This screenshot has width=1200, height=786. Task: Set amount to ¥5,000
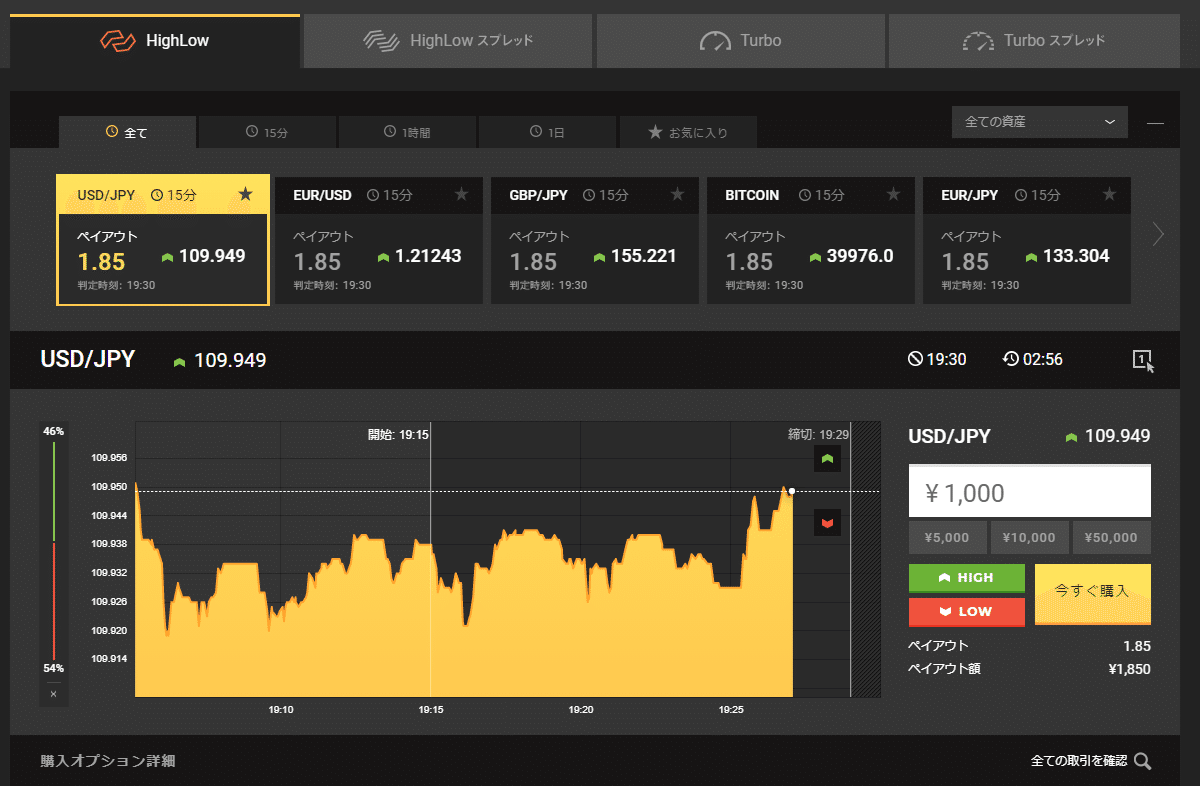pos(947,537)
